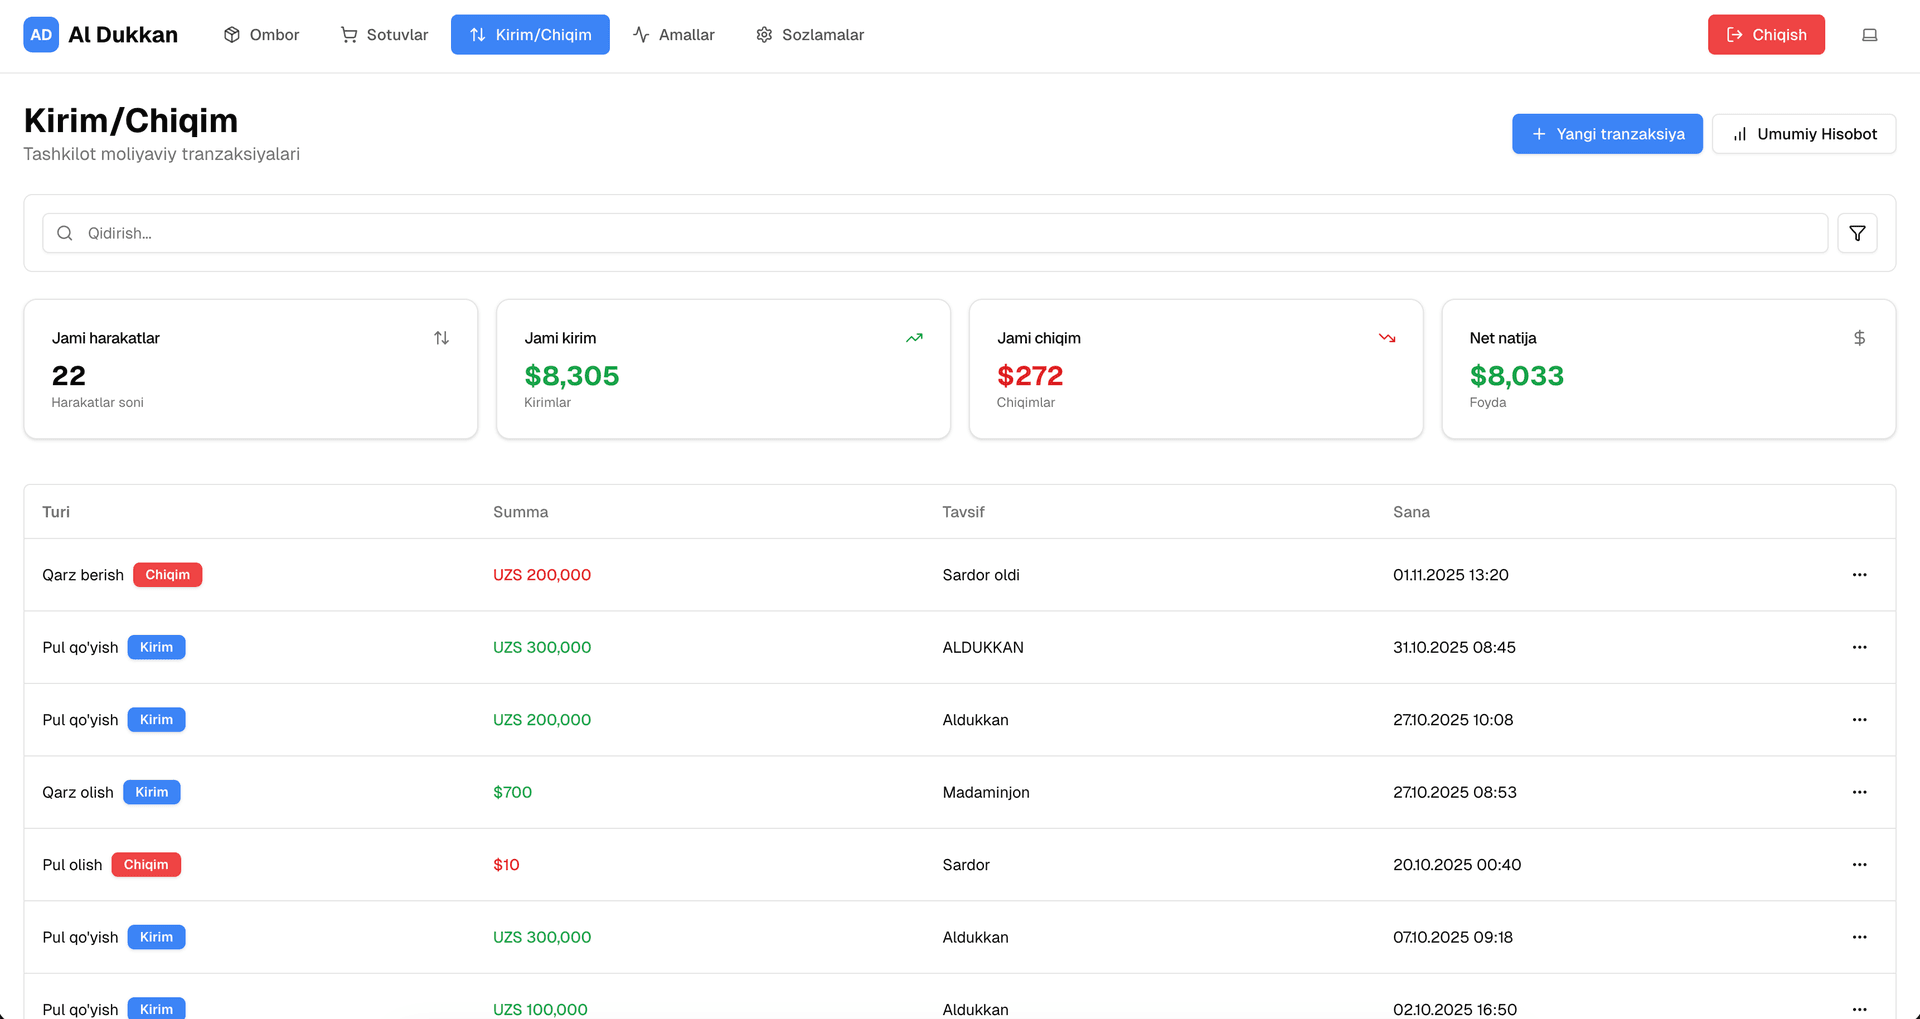This screenshot has width=1920, height=1019.
Task: Open options for ALDUKKAN 31.10.2025 row
Action: coord(1859,647)
